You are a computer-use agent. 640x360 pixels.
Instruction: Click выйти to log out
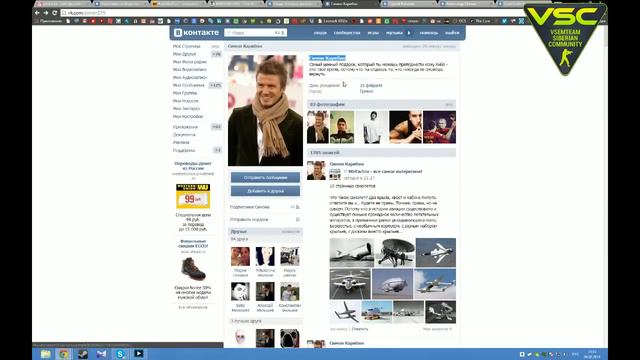pyautogui.click(x=452, y=33)
